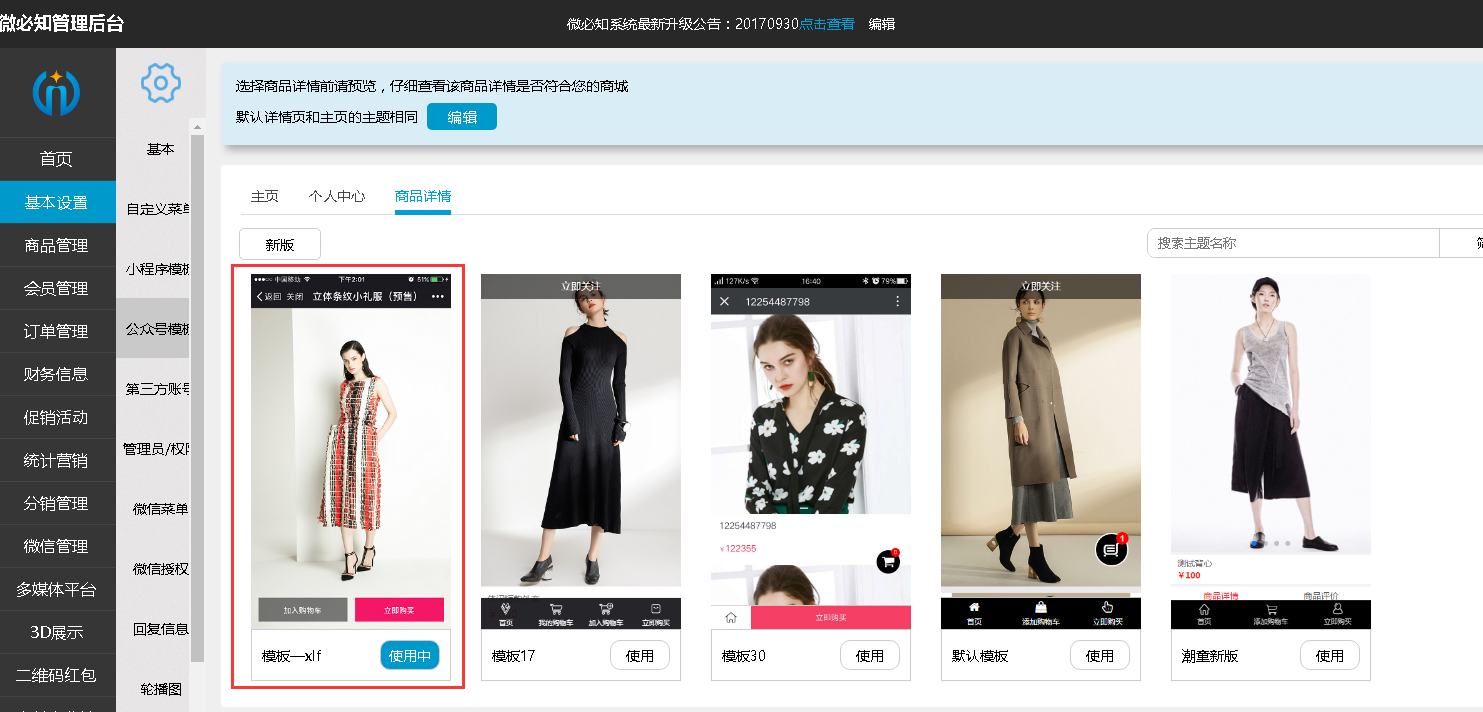Open the 点击查看 announcement link
The width and height of the screenshot is (1483, 712).
coord(827,24)
